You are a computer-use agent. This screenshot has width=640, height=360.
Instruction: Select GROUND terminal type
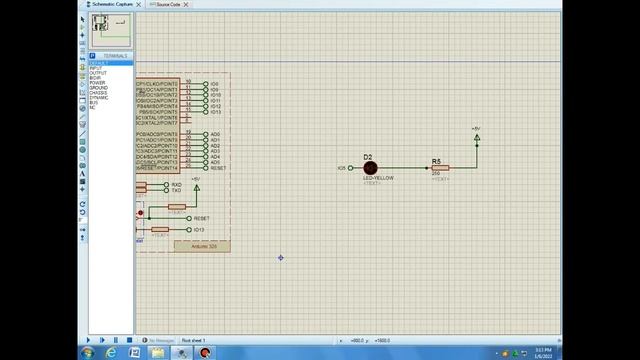[x=98, y=88]
